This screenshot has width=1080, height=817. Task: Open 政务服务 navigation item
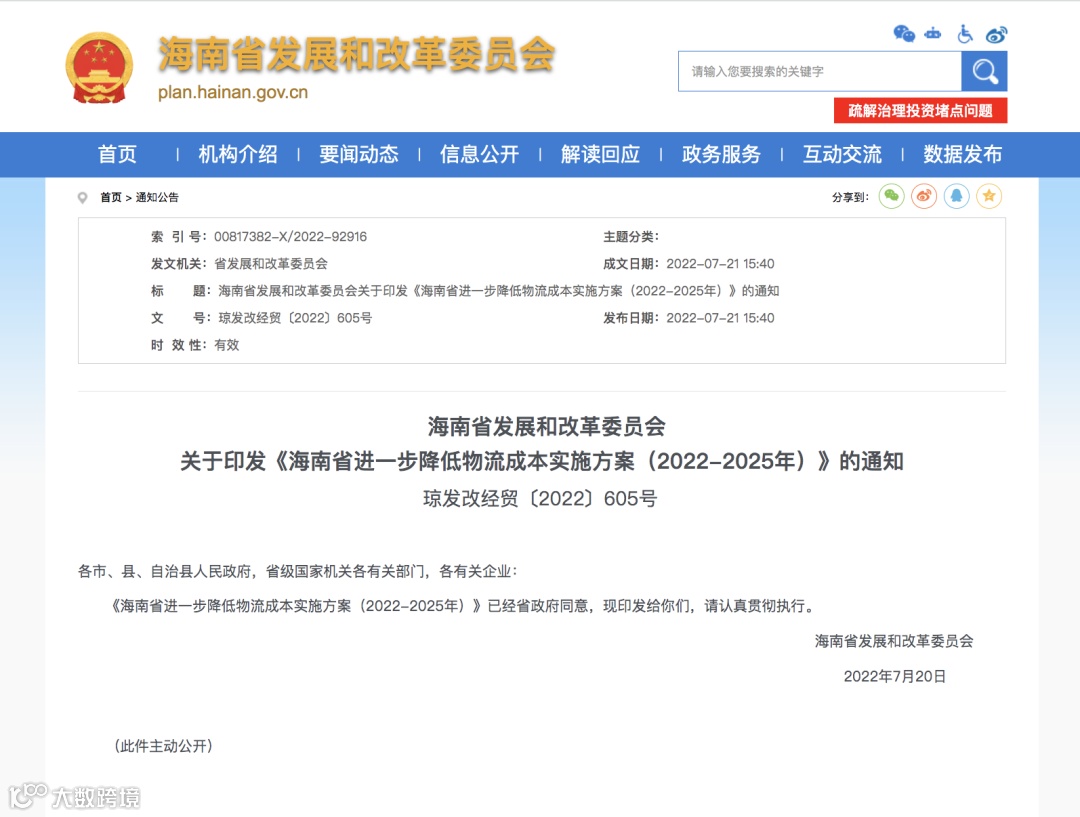click(x=721, y=154)
